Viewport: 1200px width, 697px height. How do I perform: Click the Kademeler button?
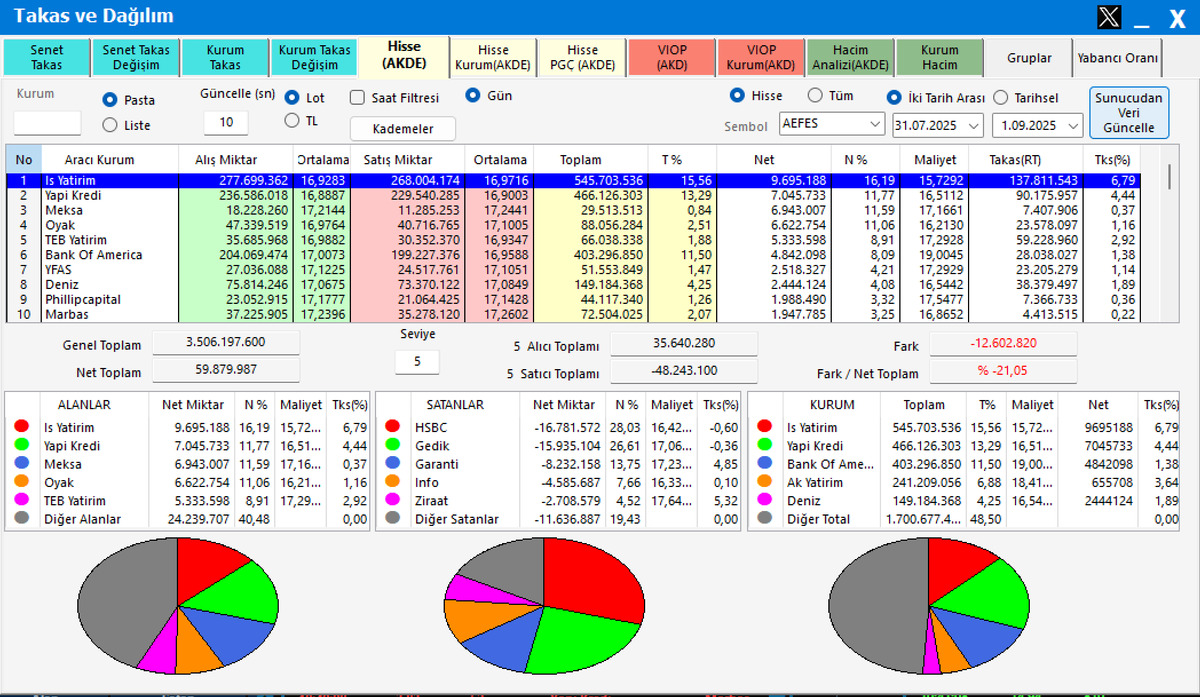pos(403,129)
